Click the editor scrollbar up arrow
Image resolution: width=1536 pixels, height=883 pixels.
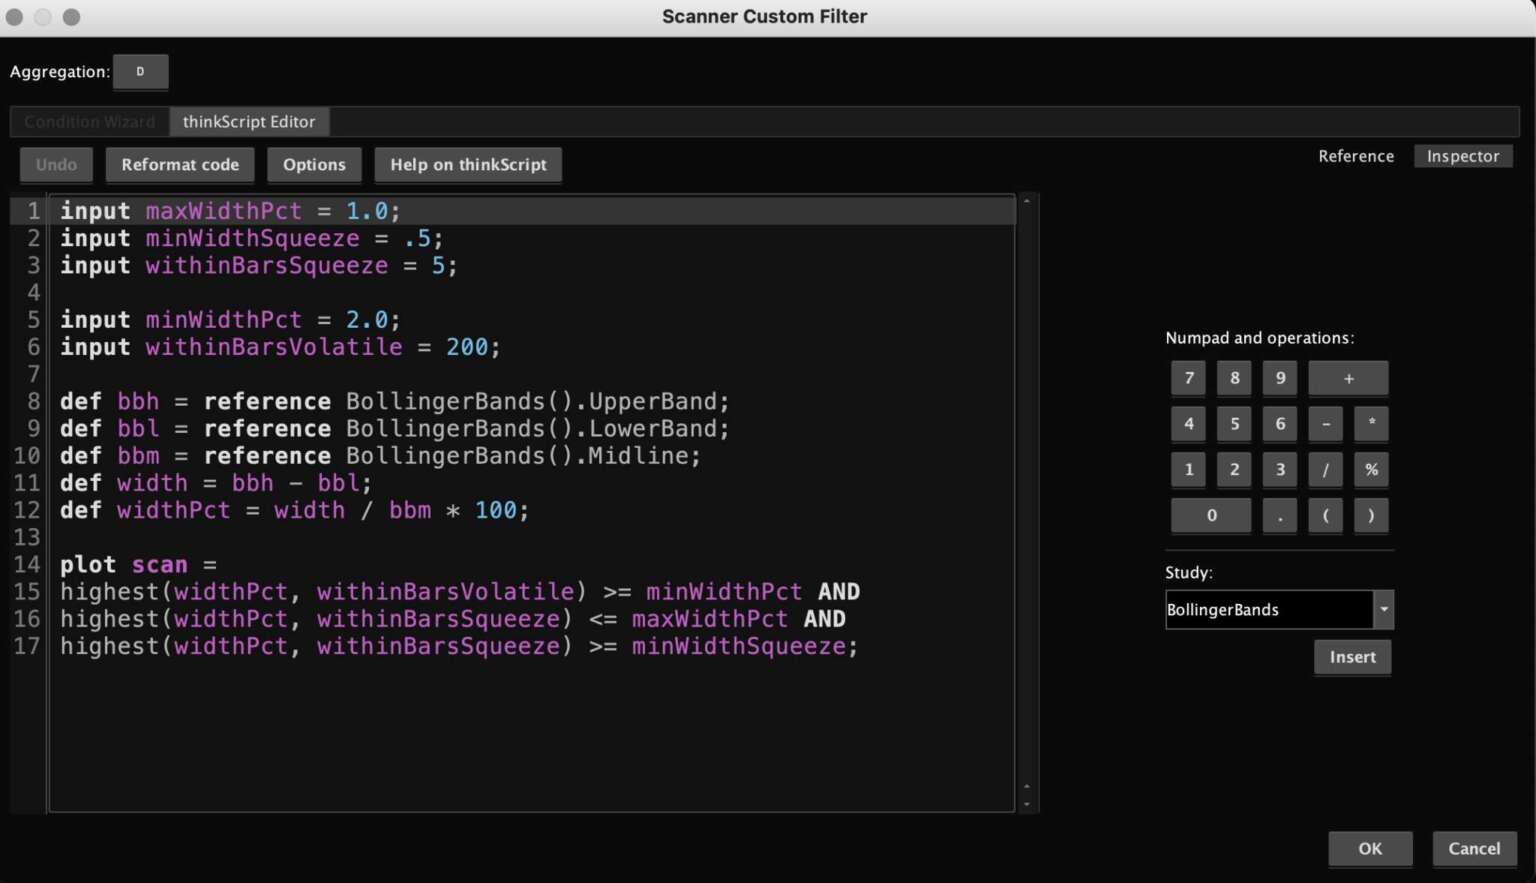click(x=1026, y=202)
